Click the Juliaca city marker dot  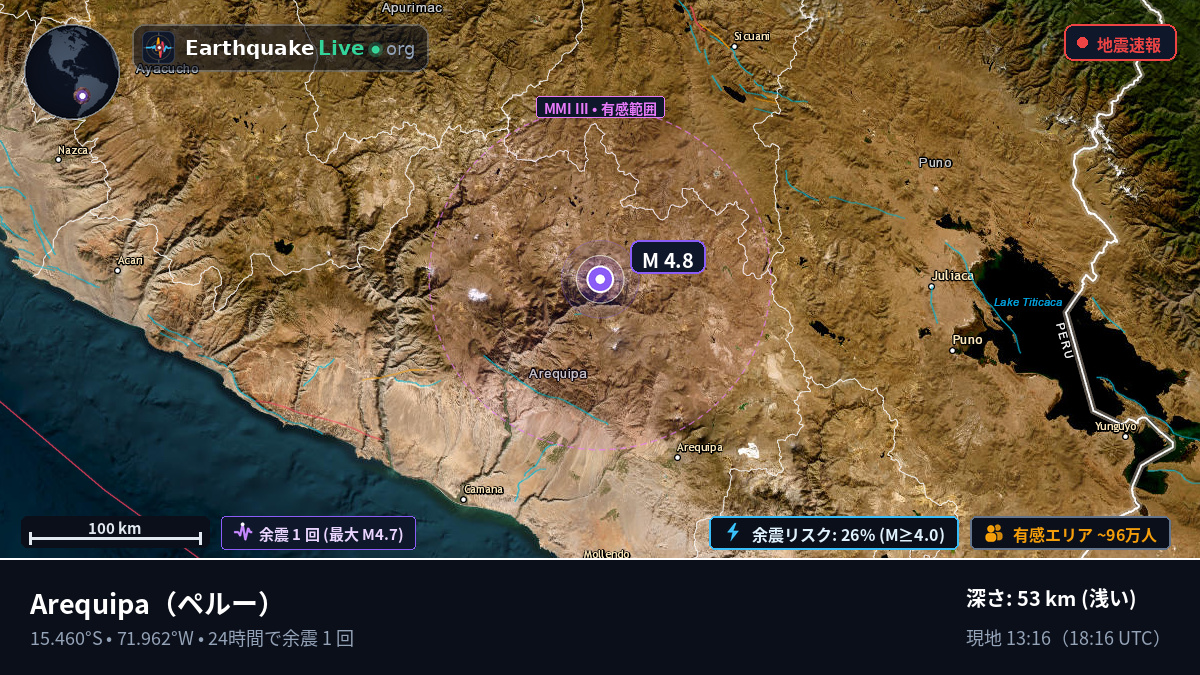click(x=931, y=286)
